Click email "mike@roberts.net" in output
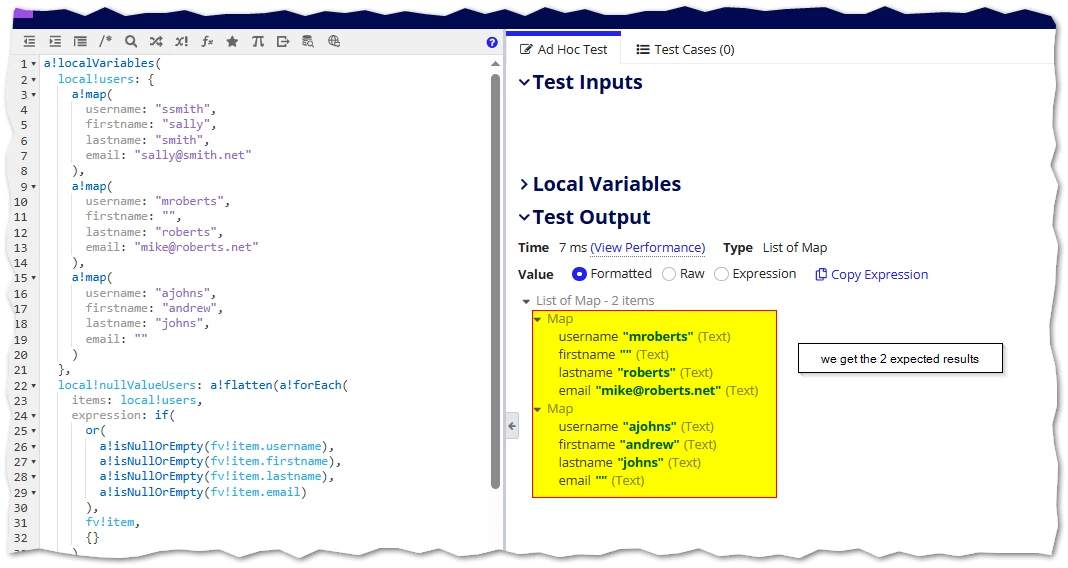The image size is (1068, 568). (658, 390)
